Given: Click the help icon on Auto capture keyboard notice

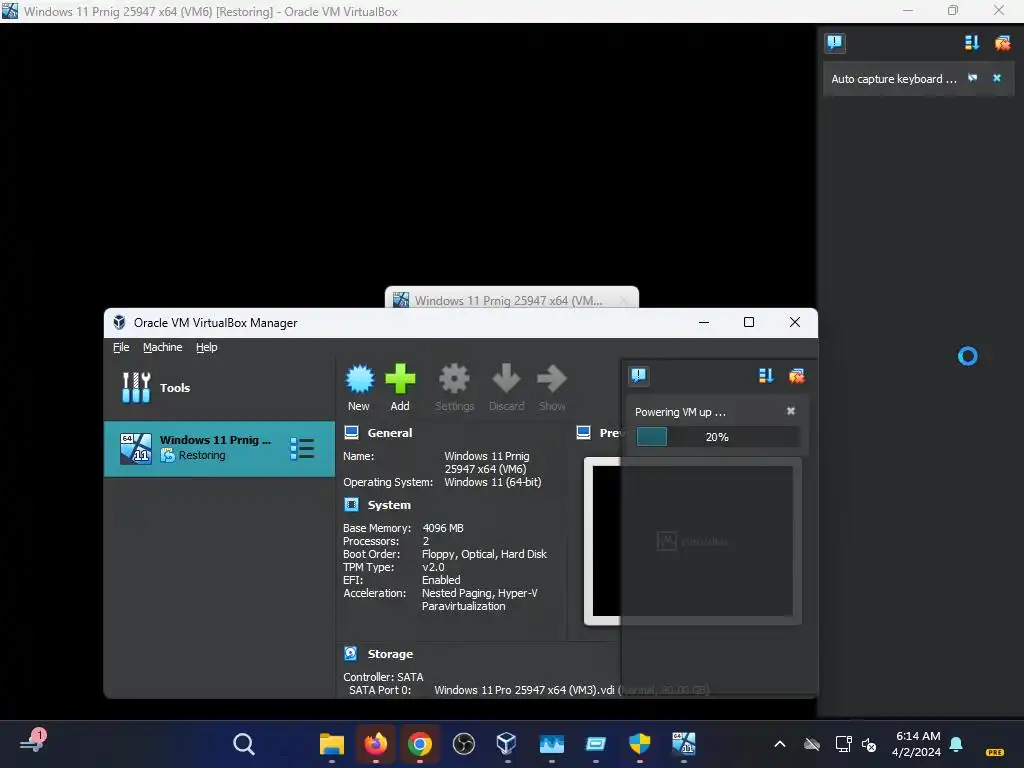Looking at the screenshot, I should coord(973,78).
